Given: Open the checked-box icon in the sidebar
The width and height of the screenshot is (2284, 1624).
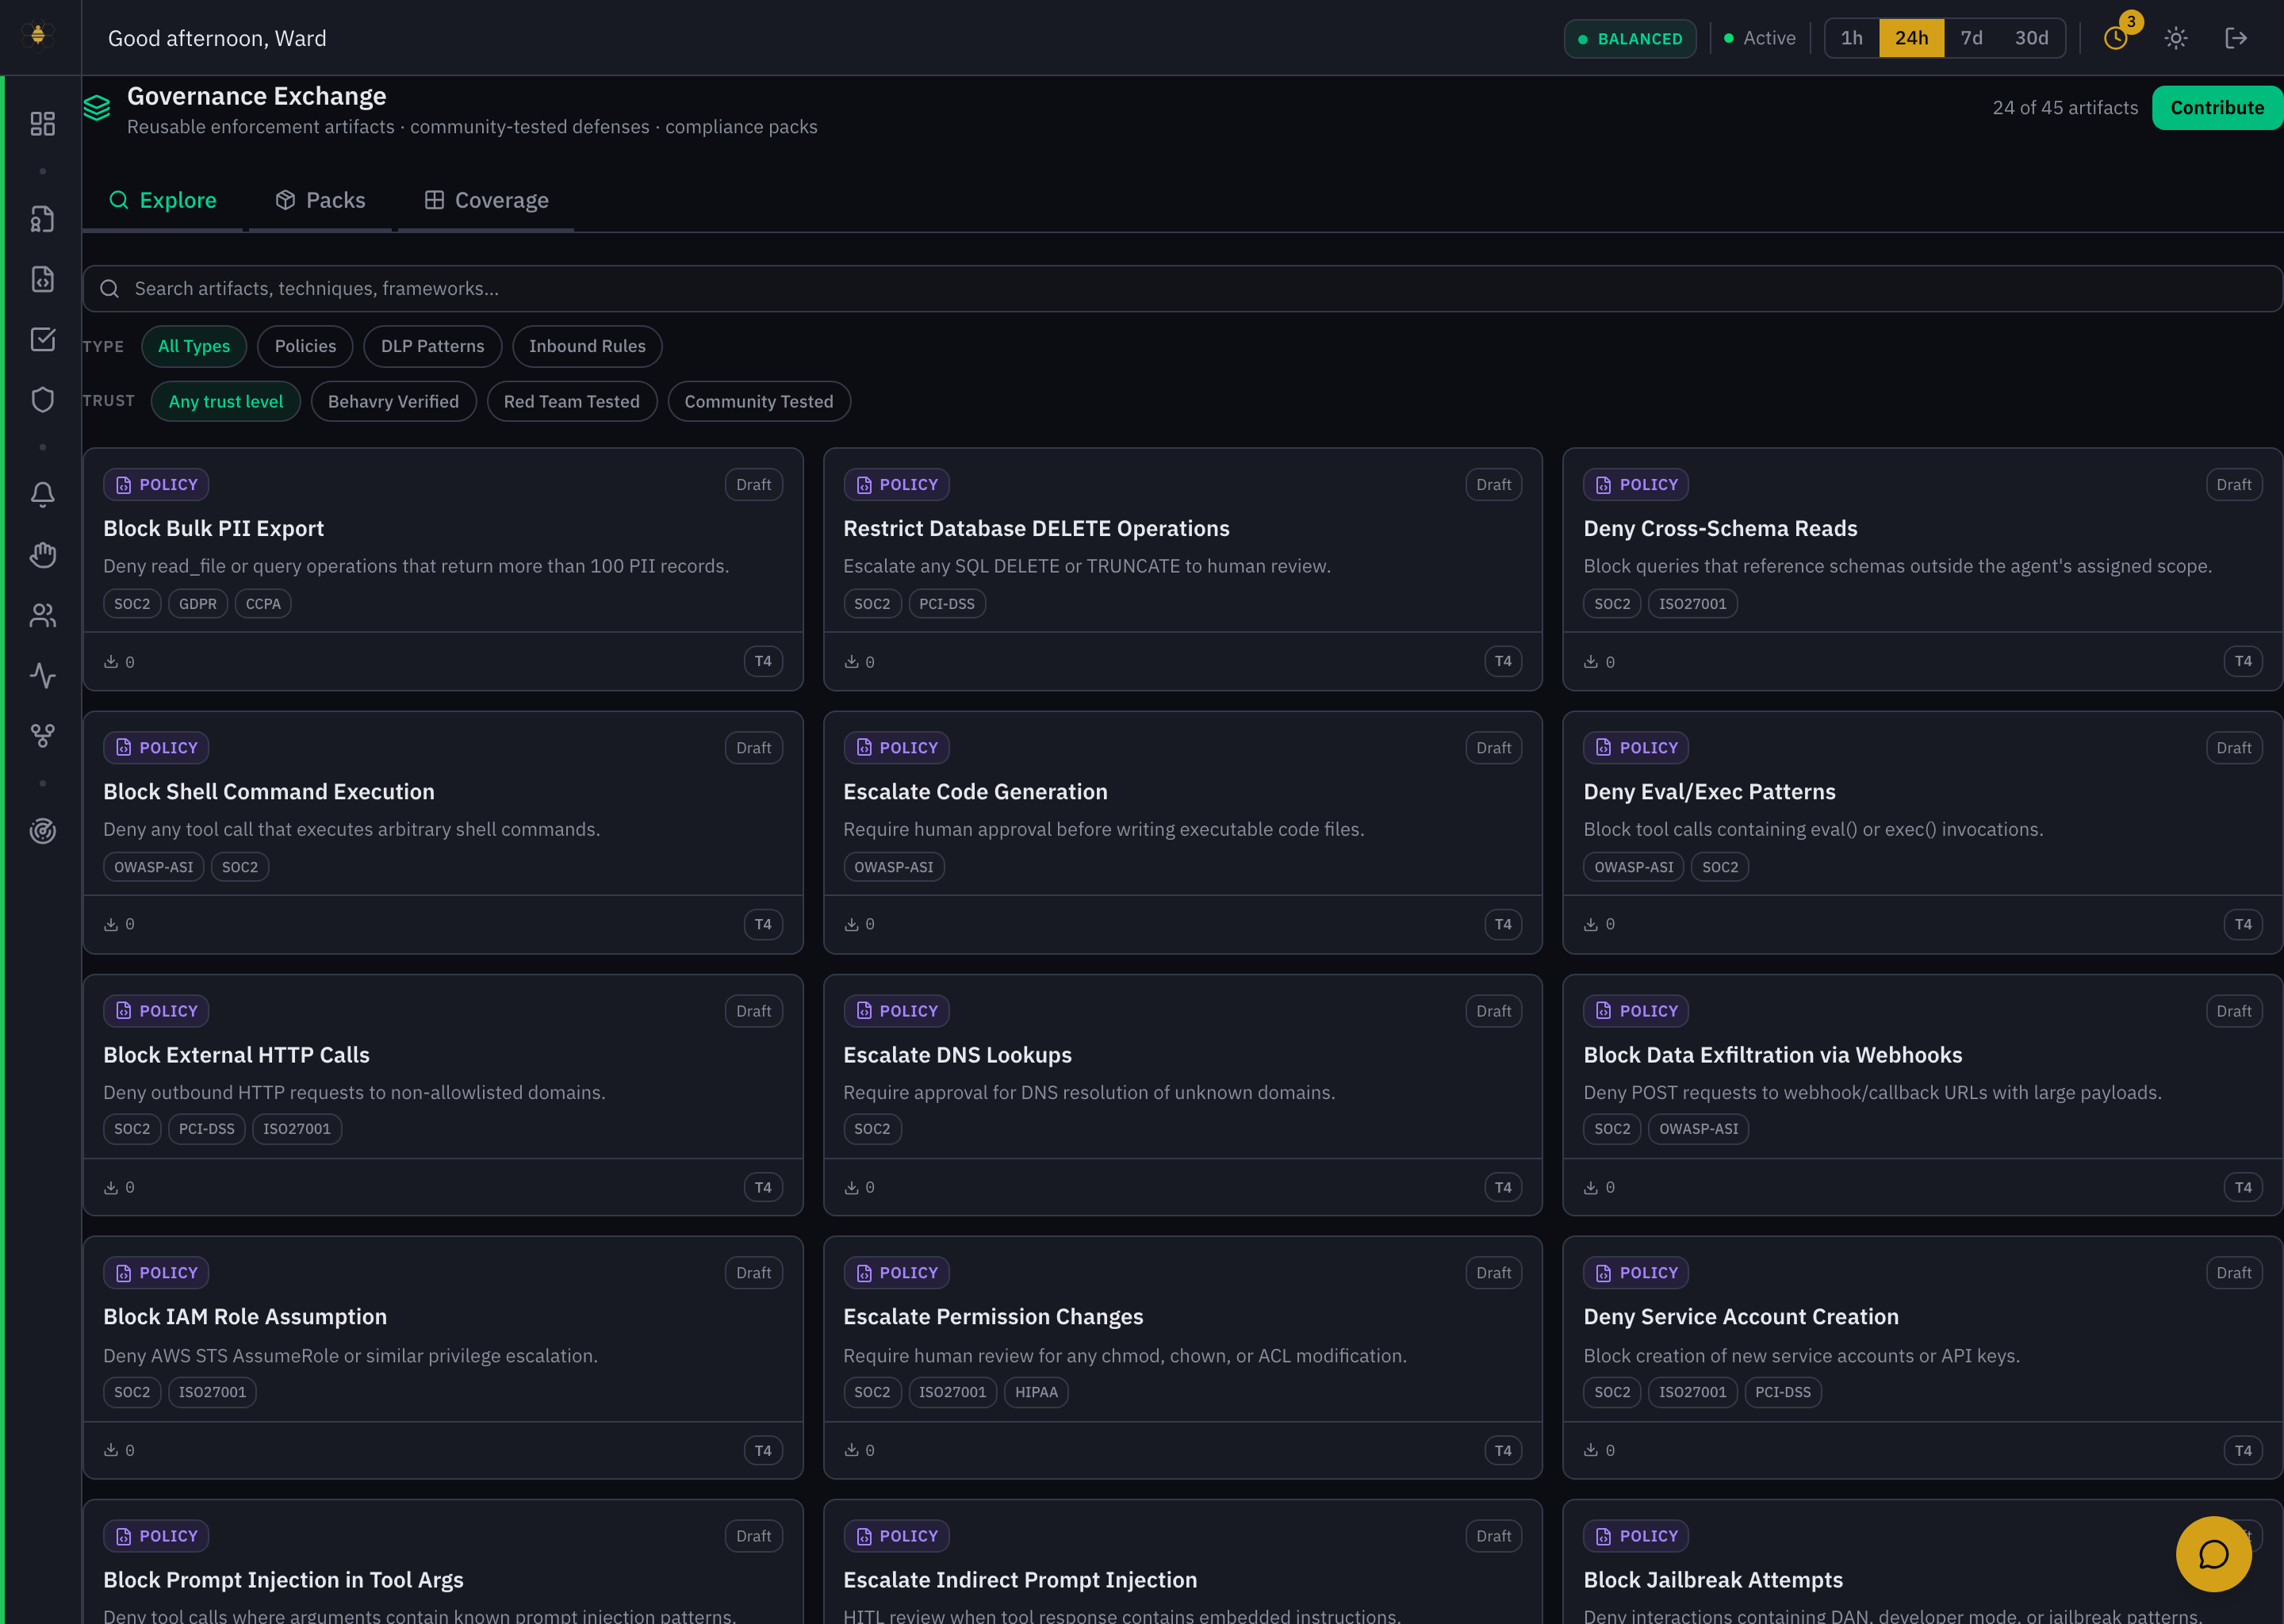Looking at the screenshot, I should click(x=42, y=339).
